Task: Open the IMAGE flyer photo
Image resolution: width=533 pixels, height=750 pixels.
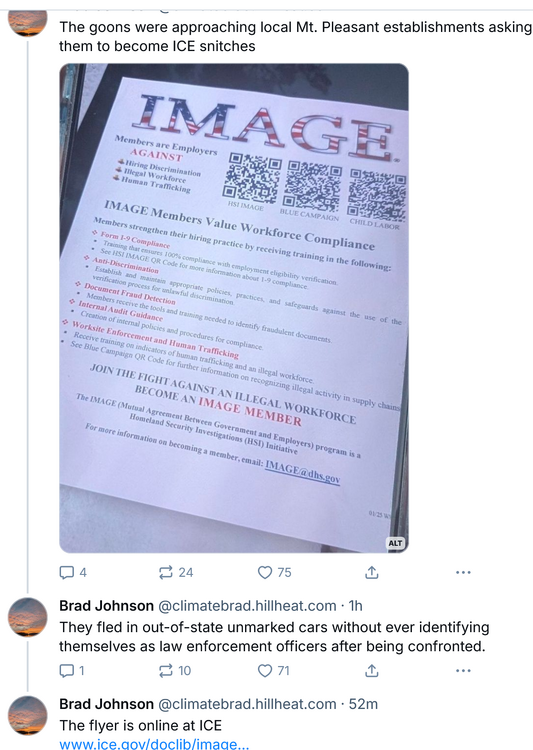Action: (234, 308)
